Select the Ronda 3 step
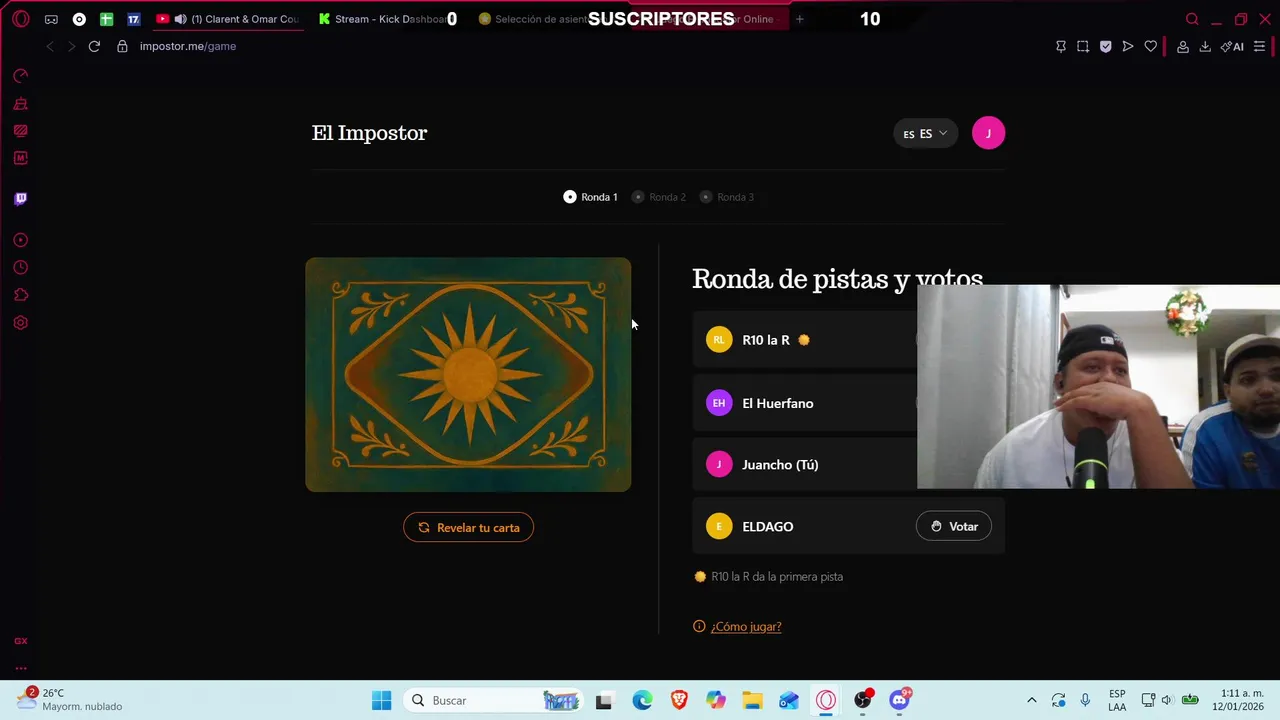 (726, 197)
